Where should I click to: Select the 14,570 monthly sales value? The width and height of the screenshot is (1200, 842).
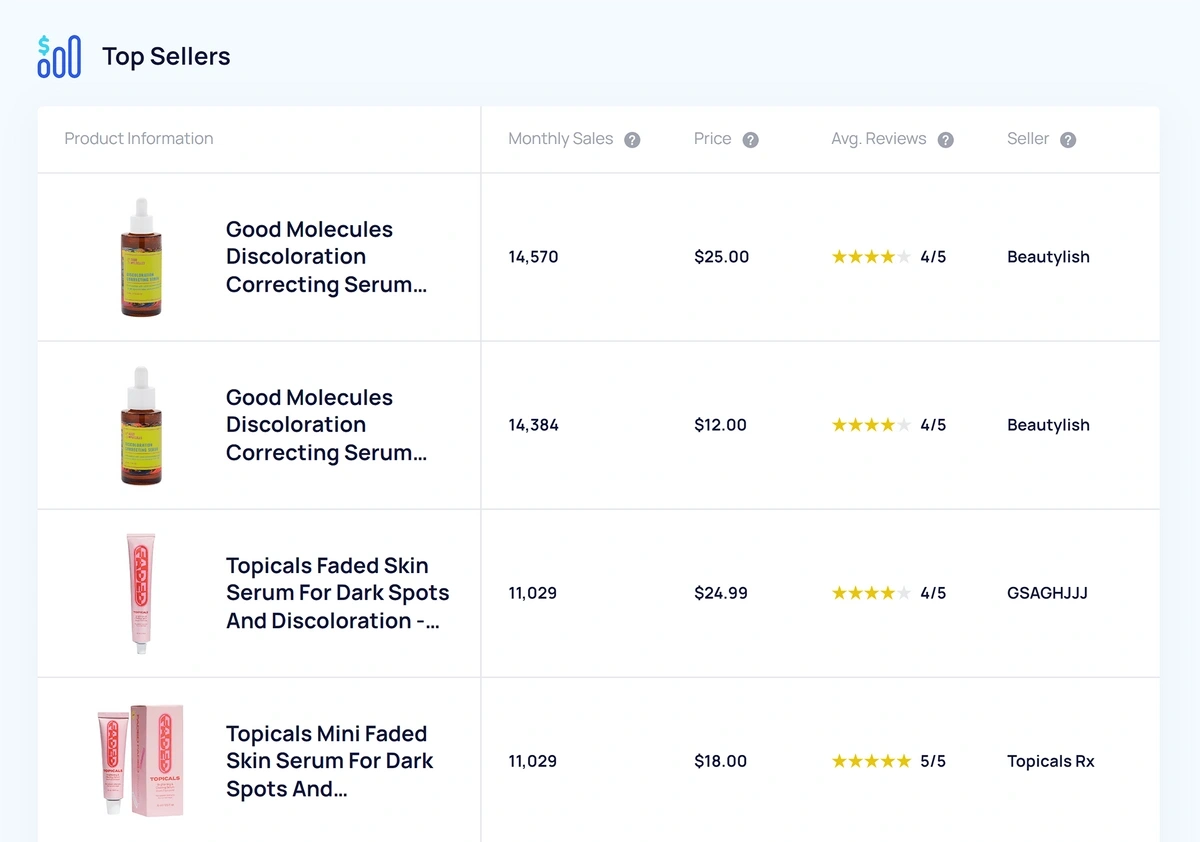[533, 257]
